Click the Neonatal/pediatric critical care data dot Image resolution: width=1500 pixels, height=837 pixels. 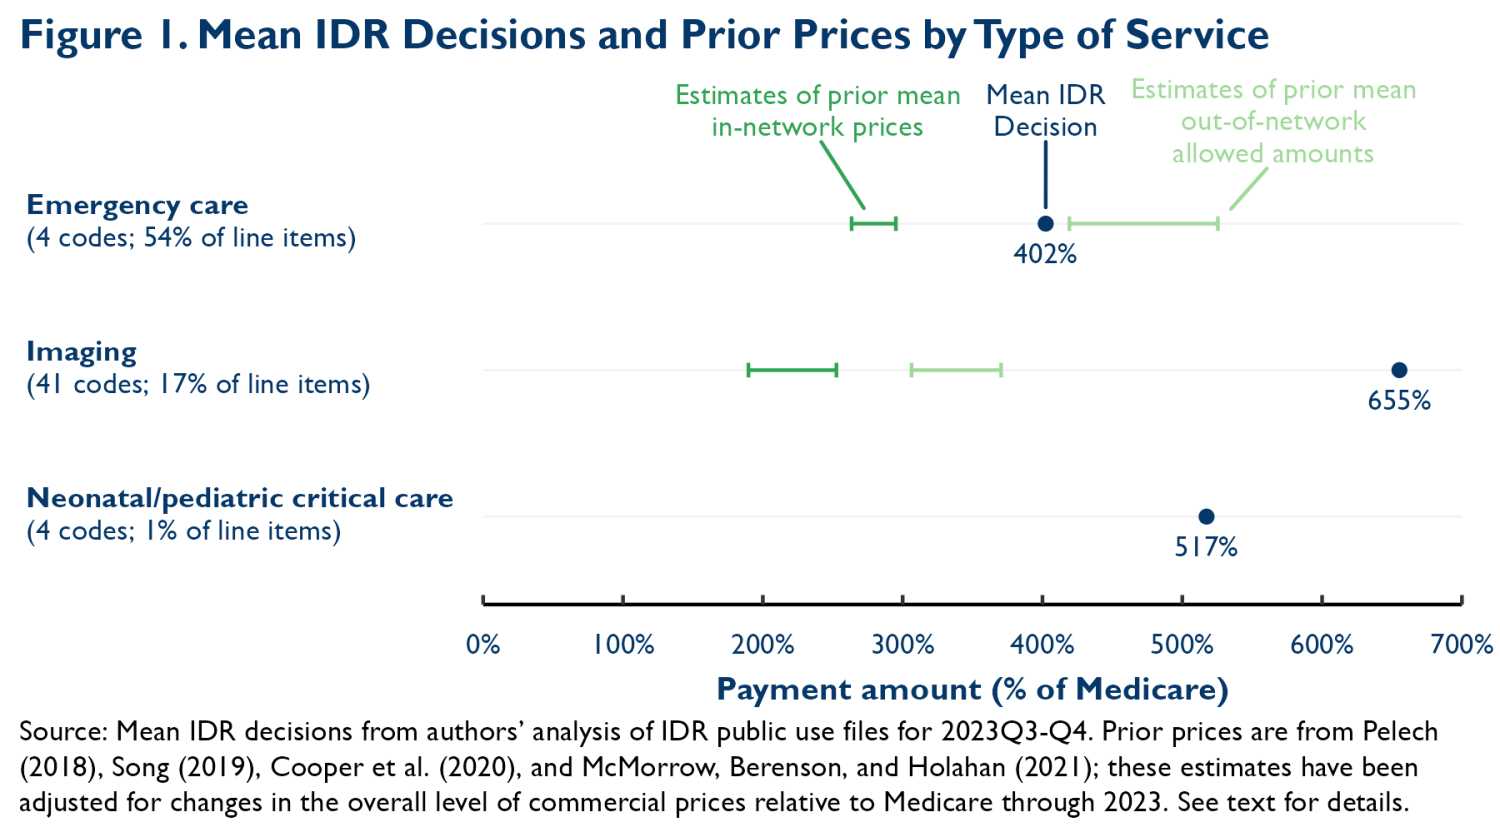pyautogui.click(x=1206, y=517)
